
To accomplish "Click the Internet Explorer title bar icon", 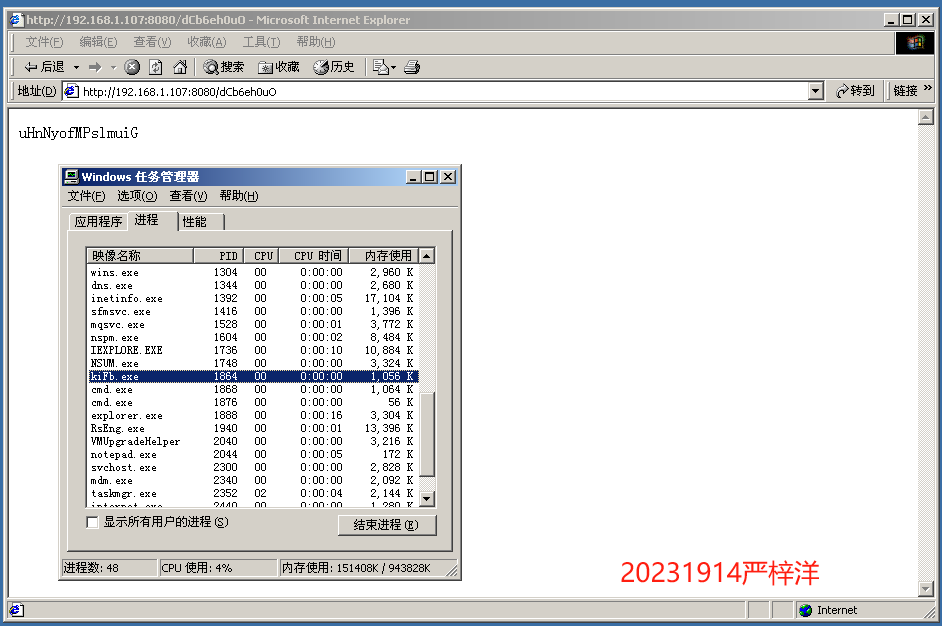I will (x=17, y=19).
